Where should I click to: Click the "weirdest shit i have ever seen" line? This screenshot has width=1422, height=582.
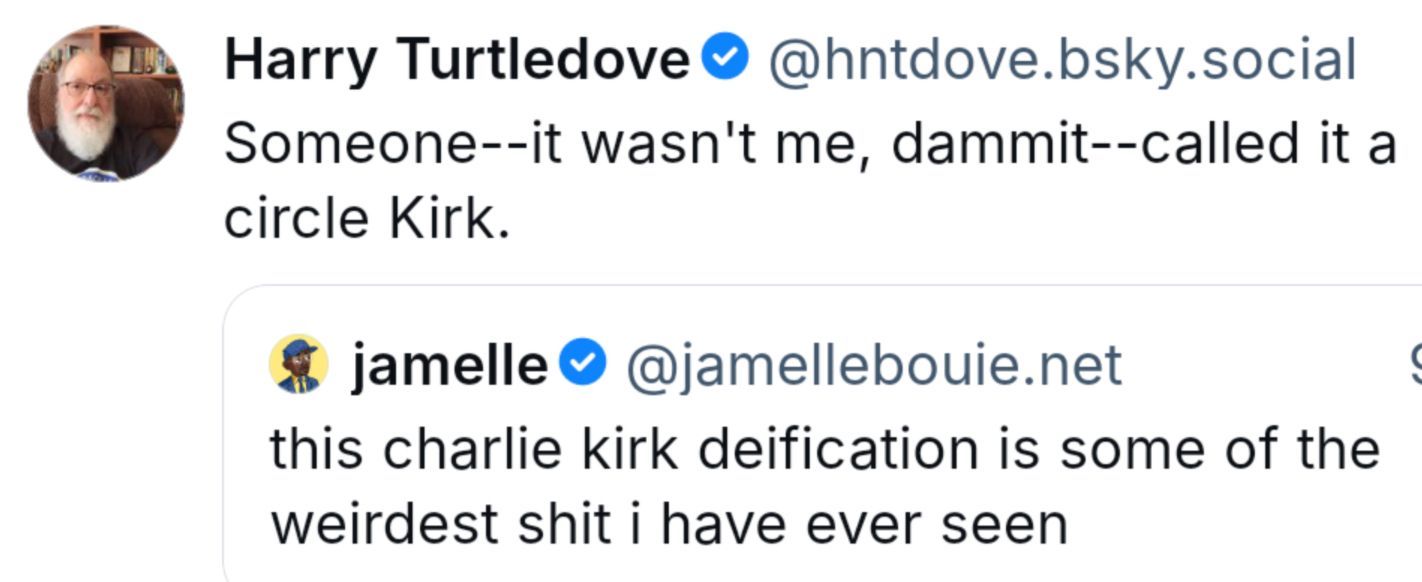tap(668, 523)
